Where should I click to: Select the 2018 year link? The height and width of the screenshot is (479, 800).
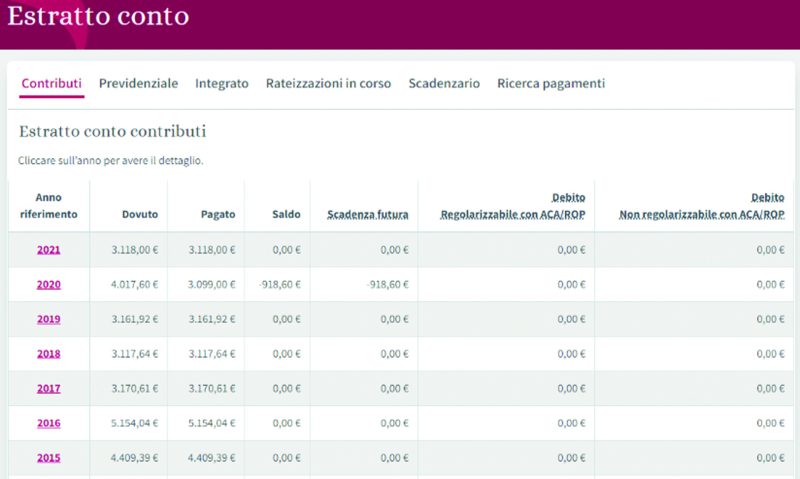(49, 354)
